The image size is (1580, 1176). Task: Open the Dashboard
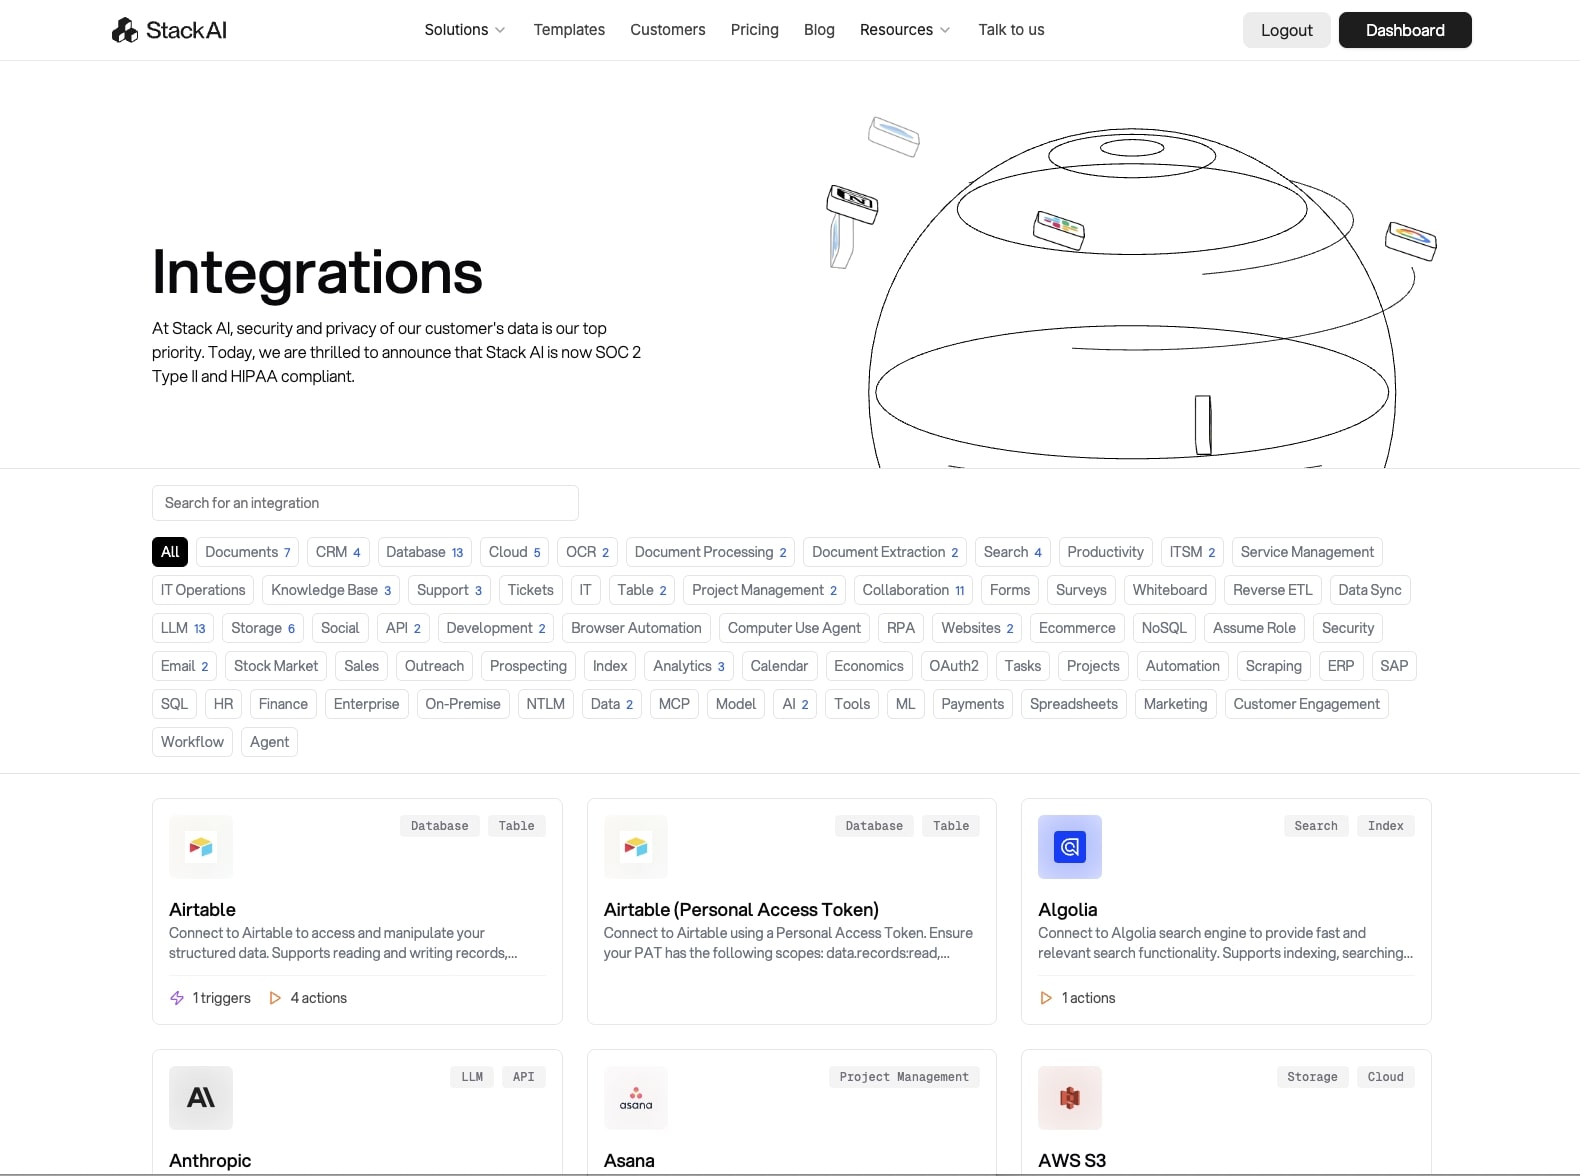click(1405, 30)
